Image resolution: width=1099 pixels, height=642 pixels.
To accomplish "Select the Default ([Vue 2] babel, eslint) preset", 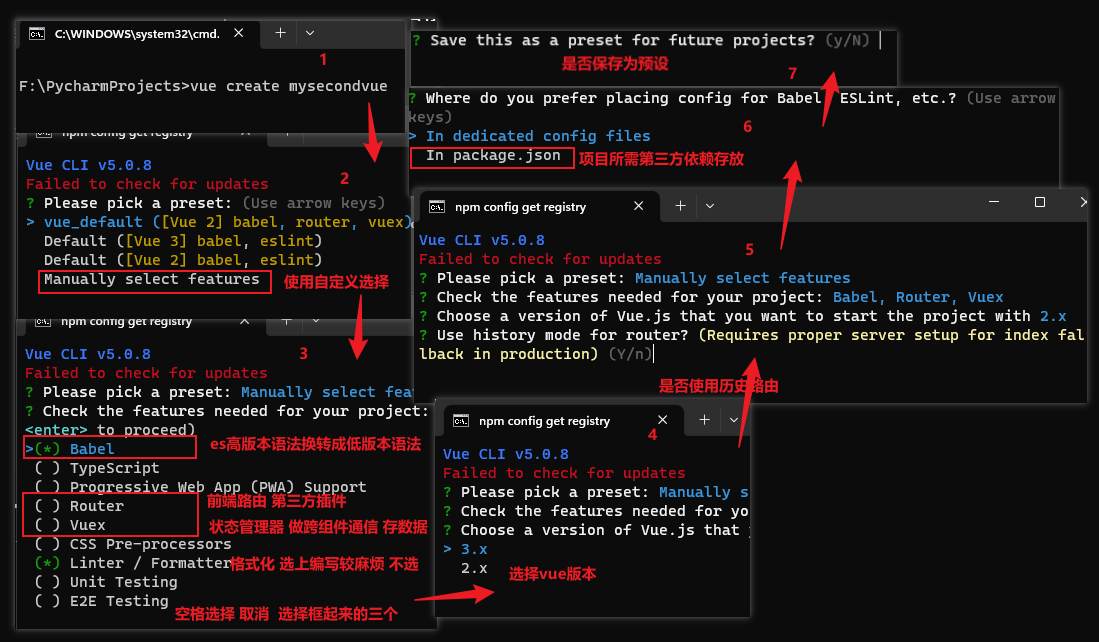I will [x=183, y=260].
